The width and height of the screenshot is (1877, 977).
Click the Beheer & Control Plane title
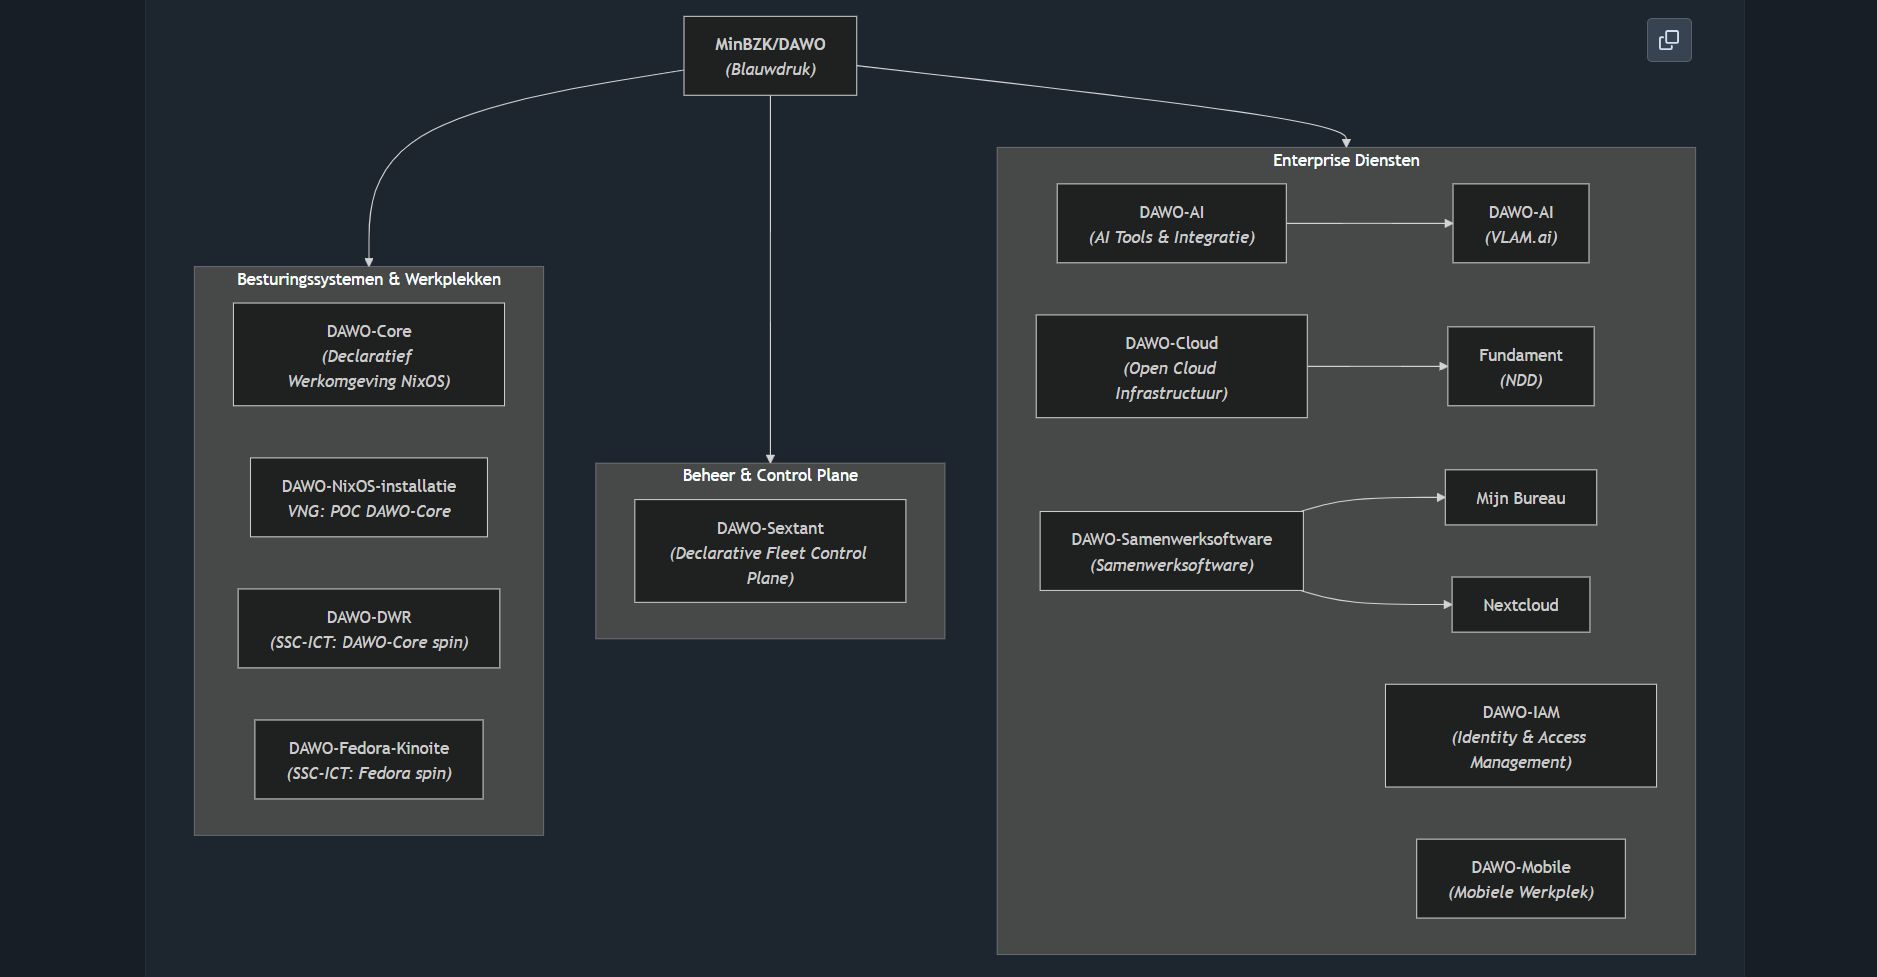[x=770, y=475]
